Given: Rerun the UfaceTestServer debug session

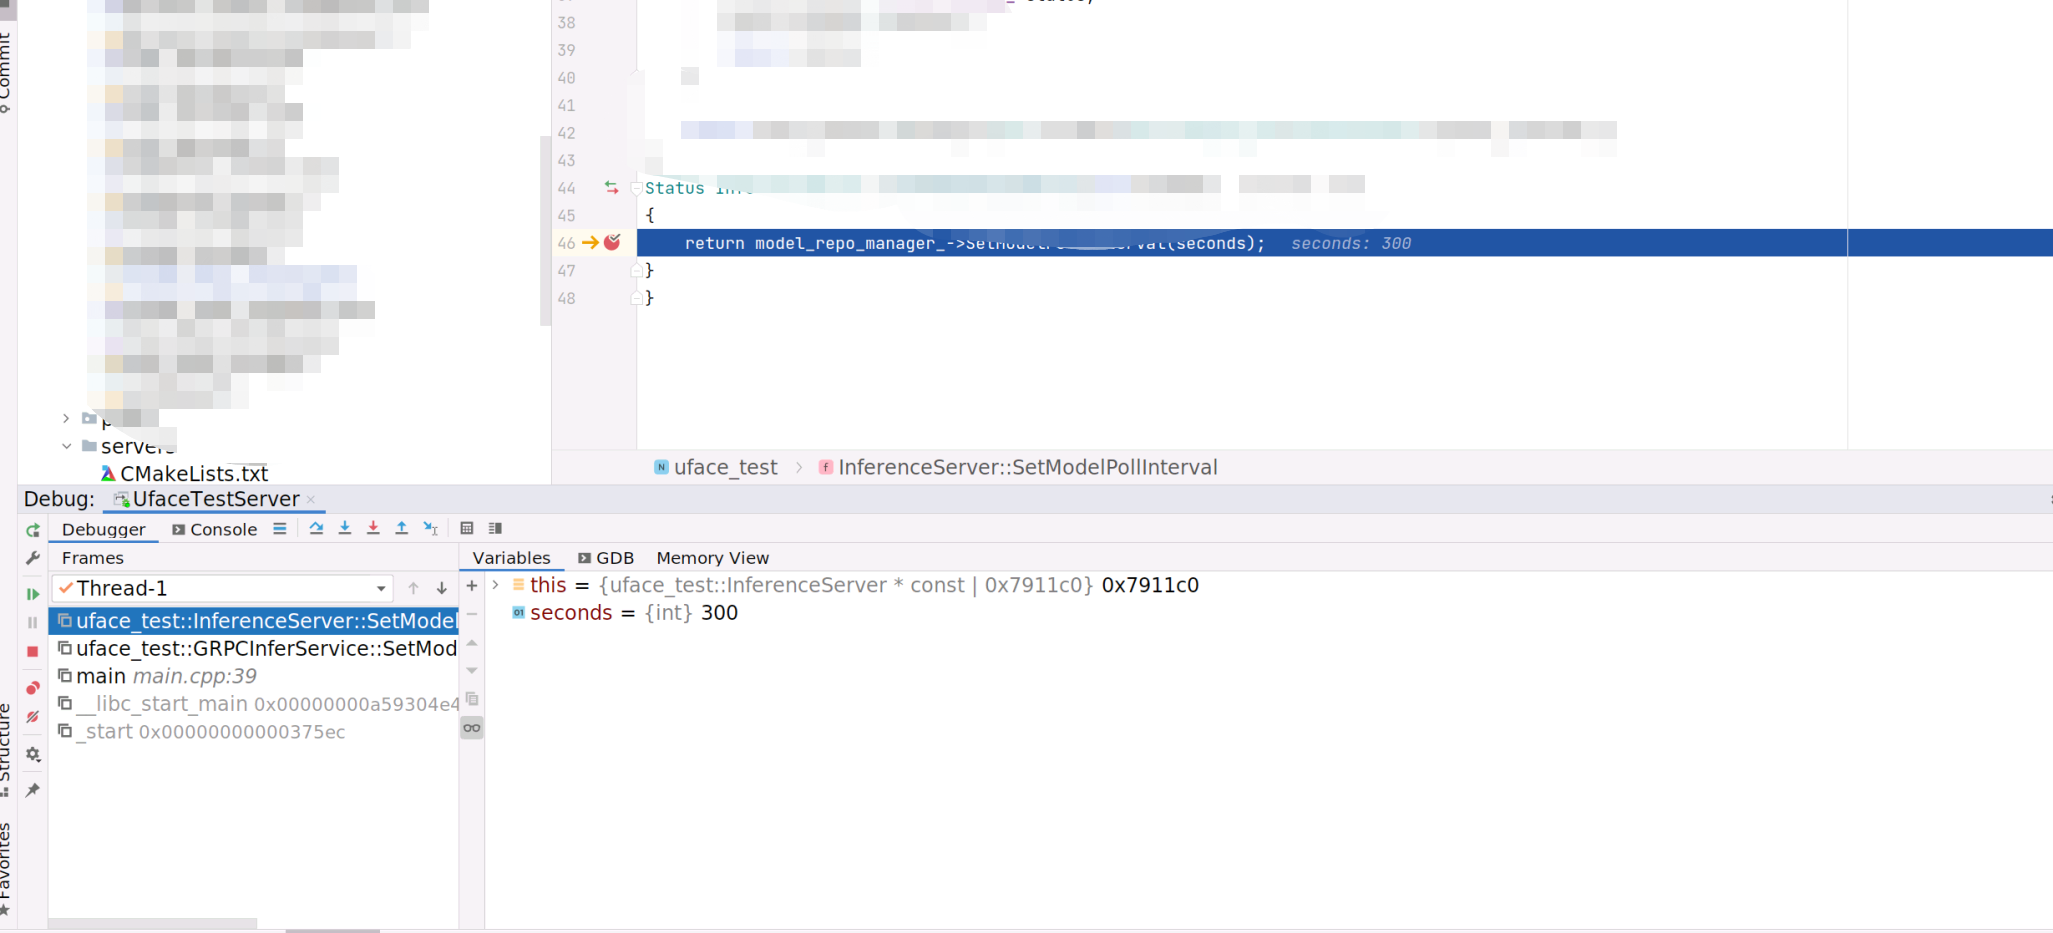Looking at the screenshot, I should point(33,530).
